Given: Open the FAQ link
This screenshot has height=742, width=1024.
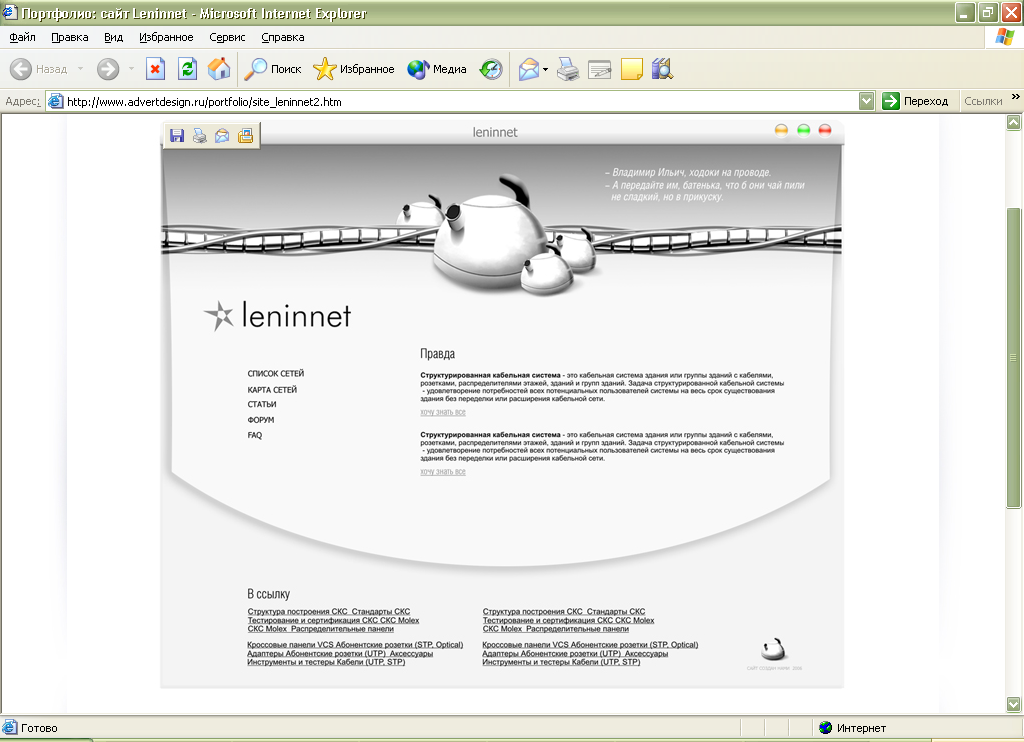Looking at the screenshot, I should pos(254,435).
